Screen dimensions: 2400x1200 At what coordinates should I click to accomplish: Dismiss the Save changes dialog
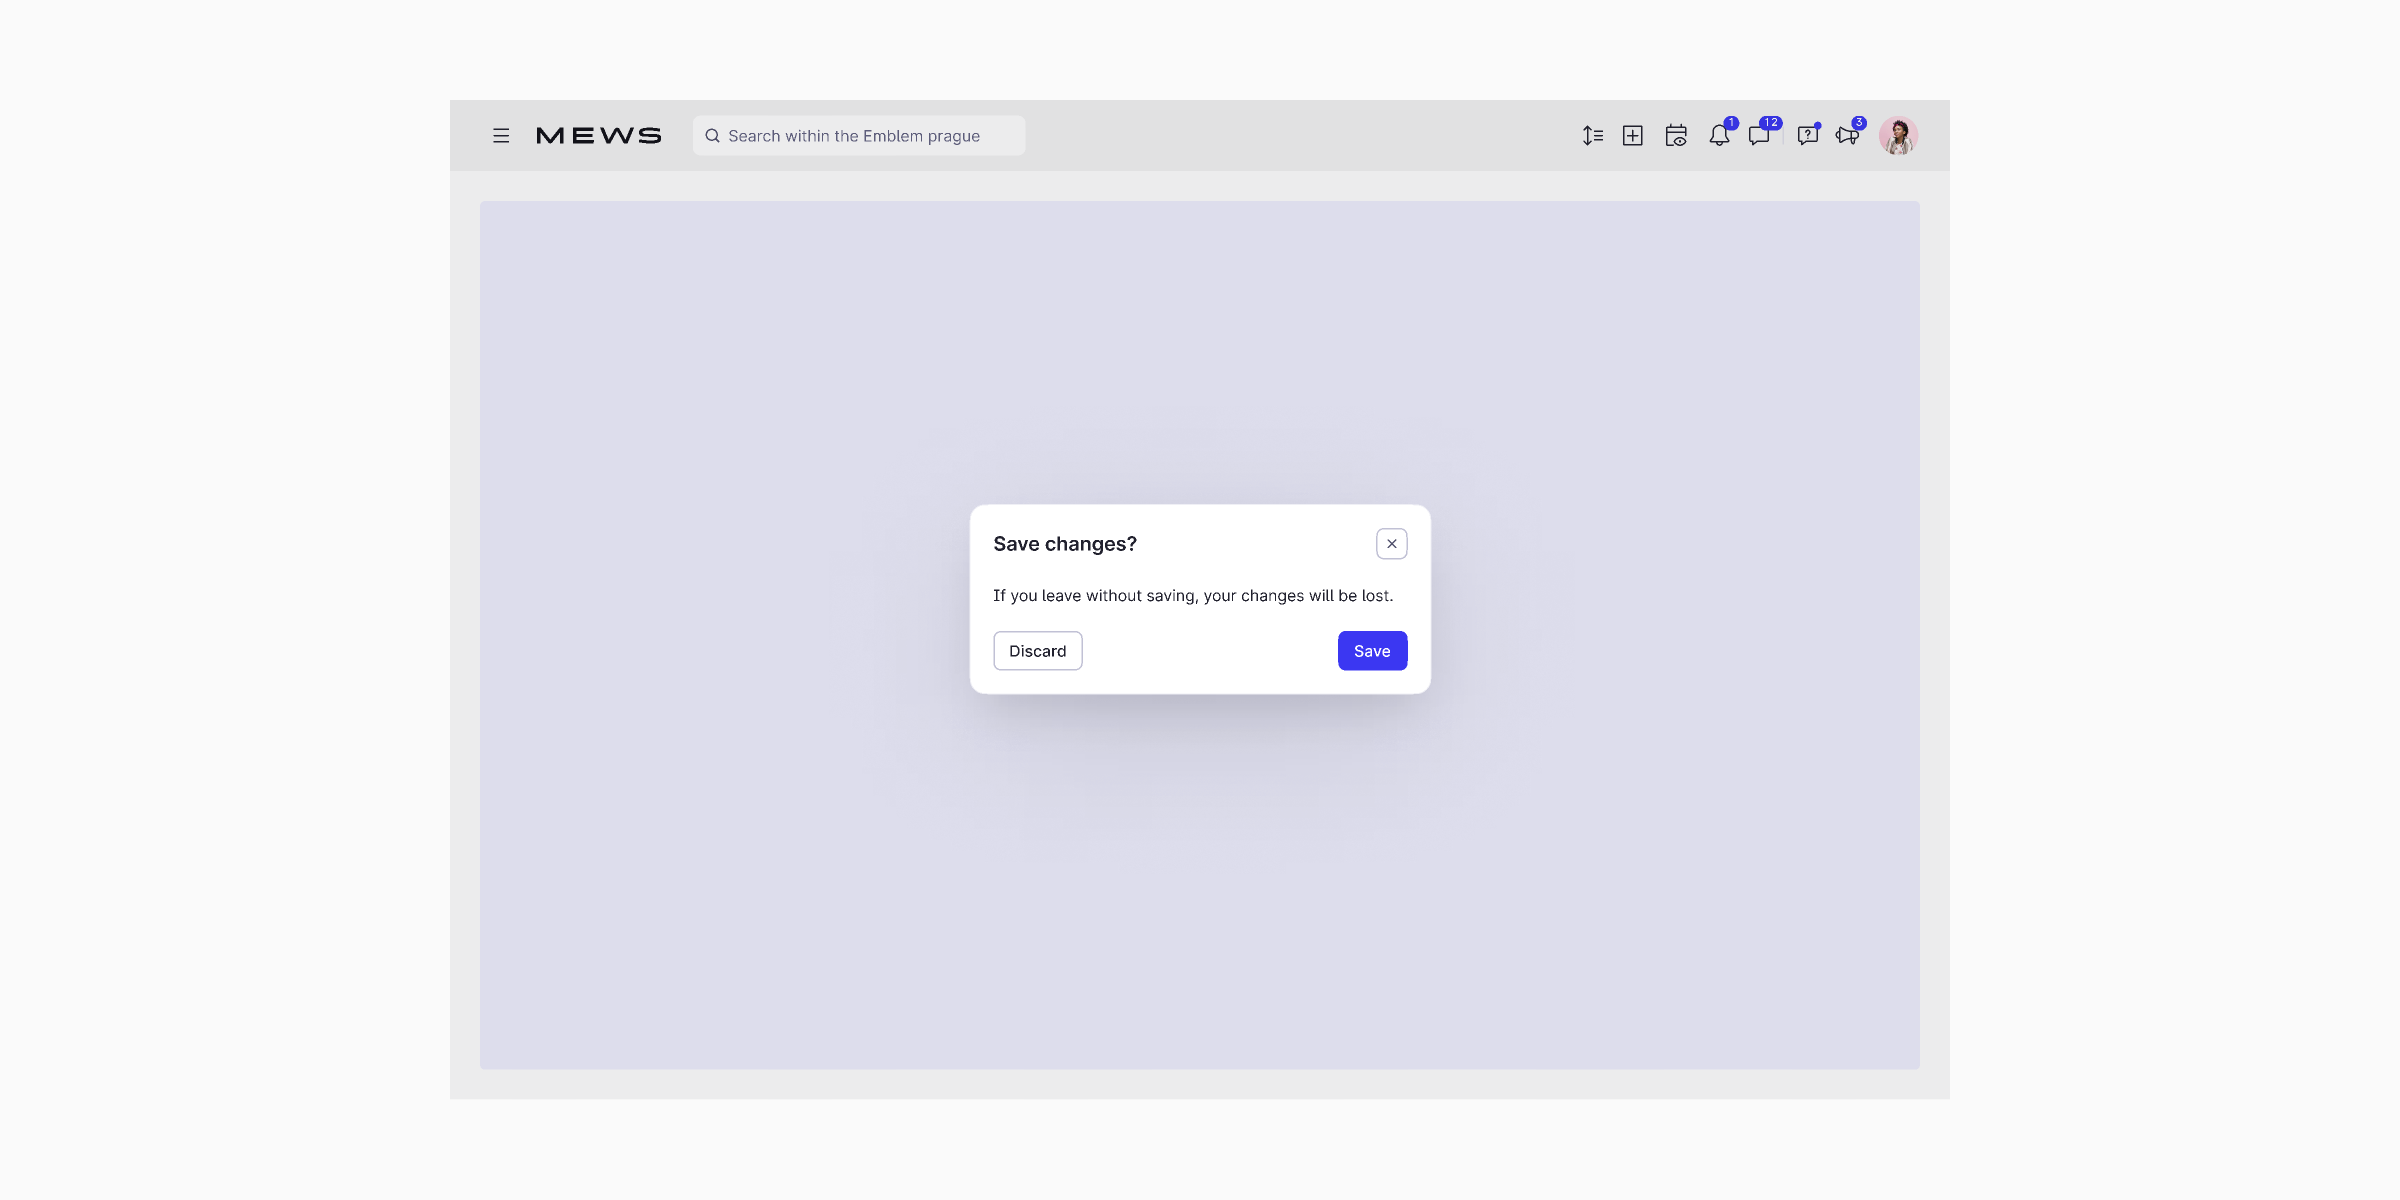1391,543
